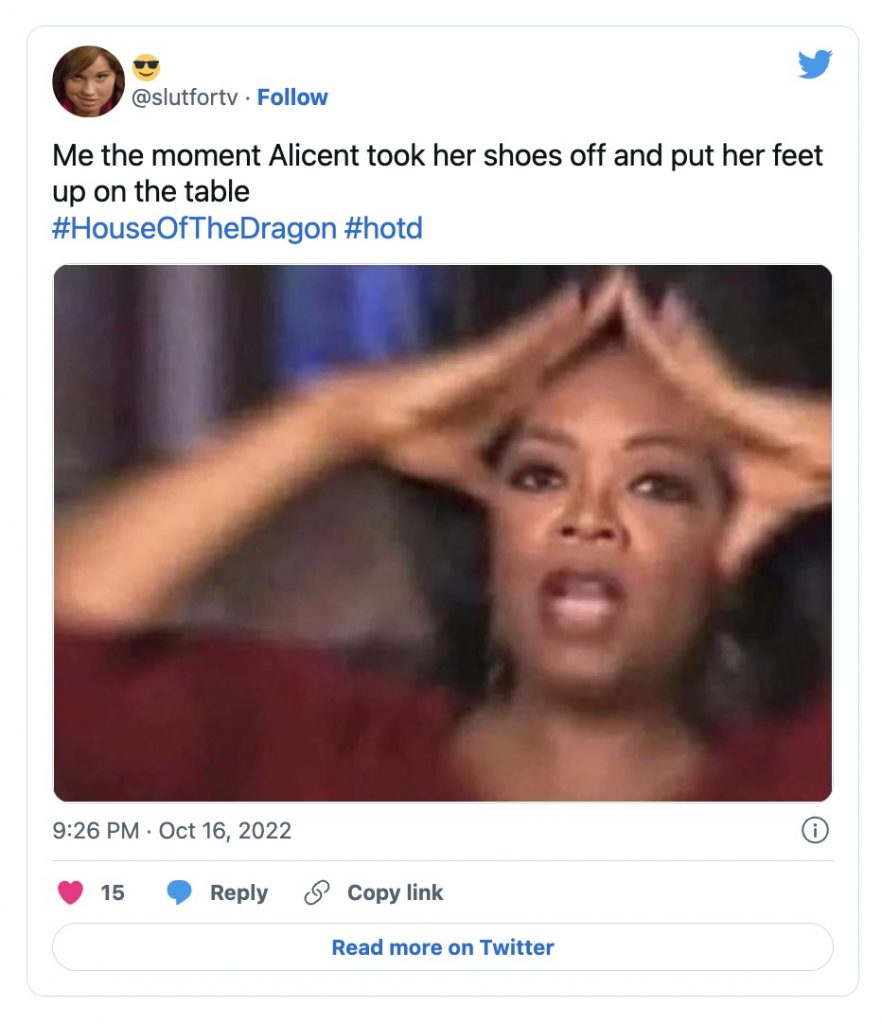882x1024 pixels.
Task: Open the #HouseOfTheDragon hashtag
Action: (x=195, y=229)
